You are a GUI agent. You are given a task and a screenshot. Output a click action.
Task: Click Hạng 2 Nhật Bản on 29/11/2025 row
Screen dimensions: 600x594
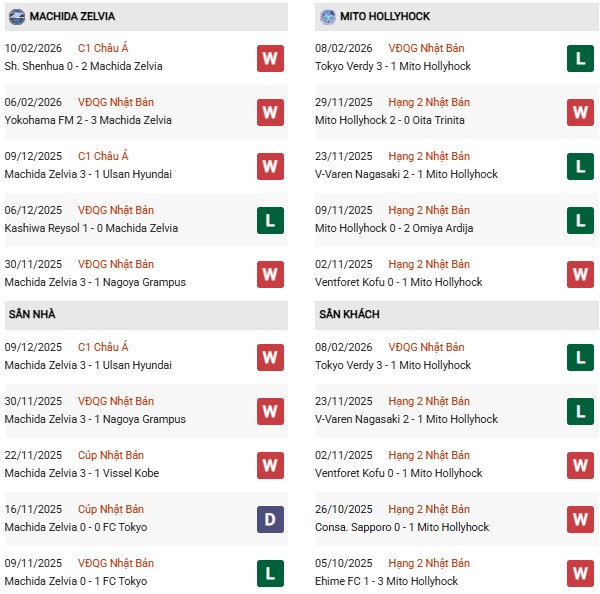pos(428,102)
